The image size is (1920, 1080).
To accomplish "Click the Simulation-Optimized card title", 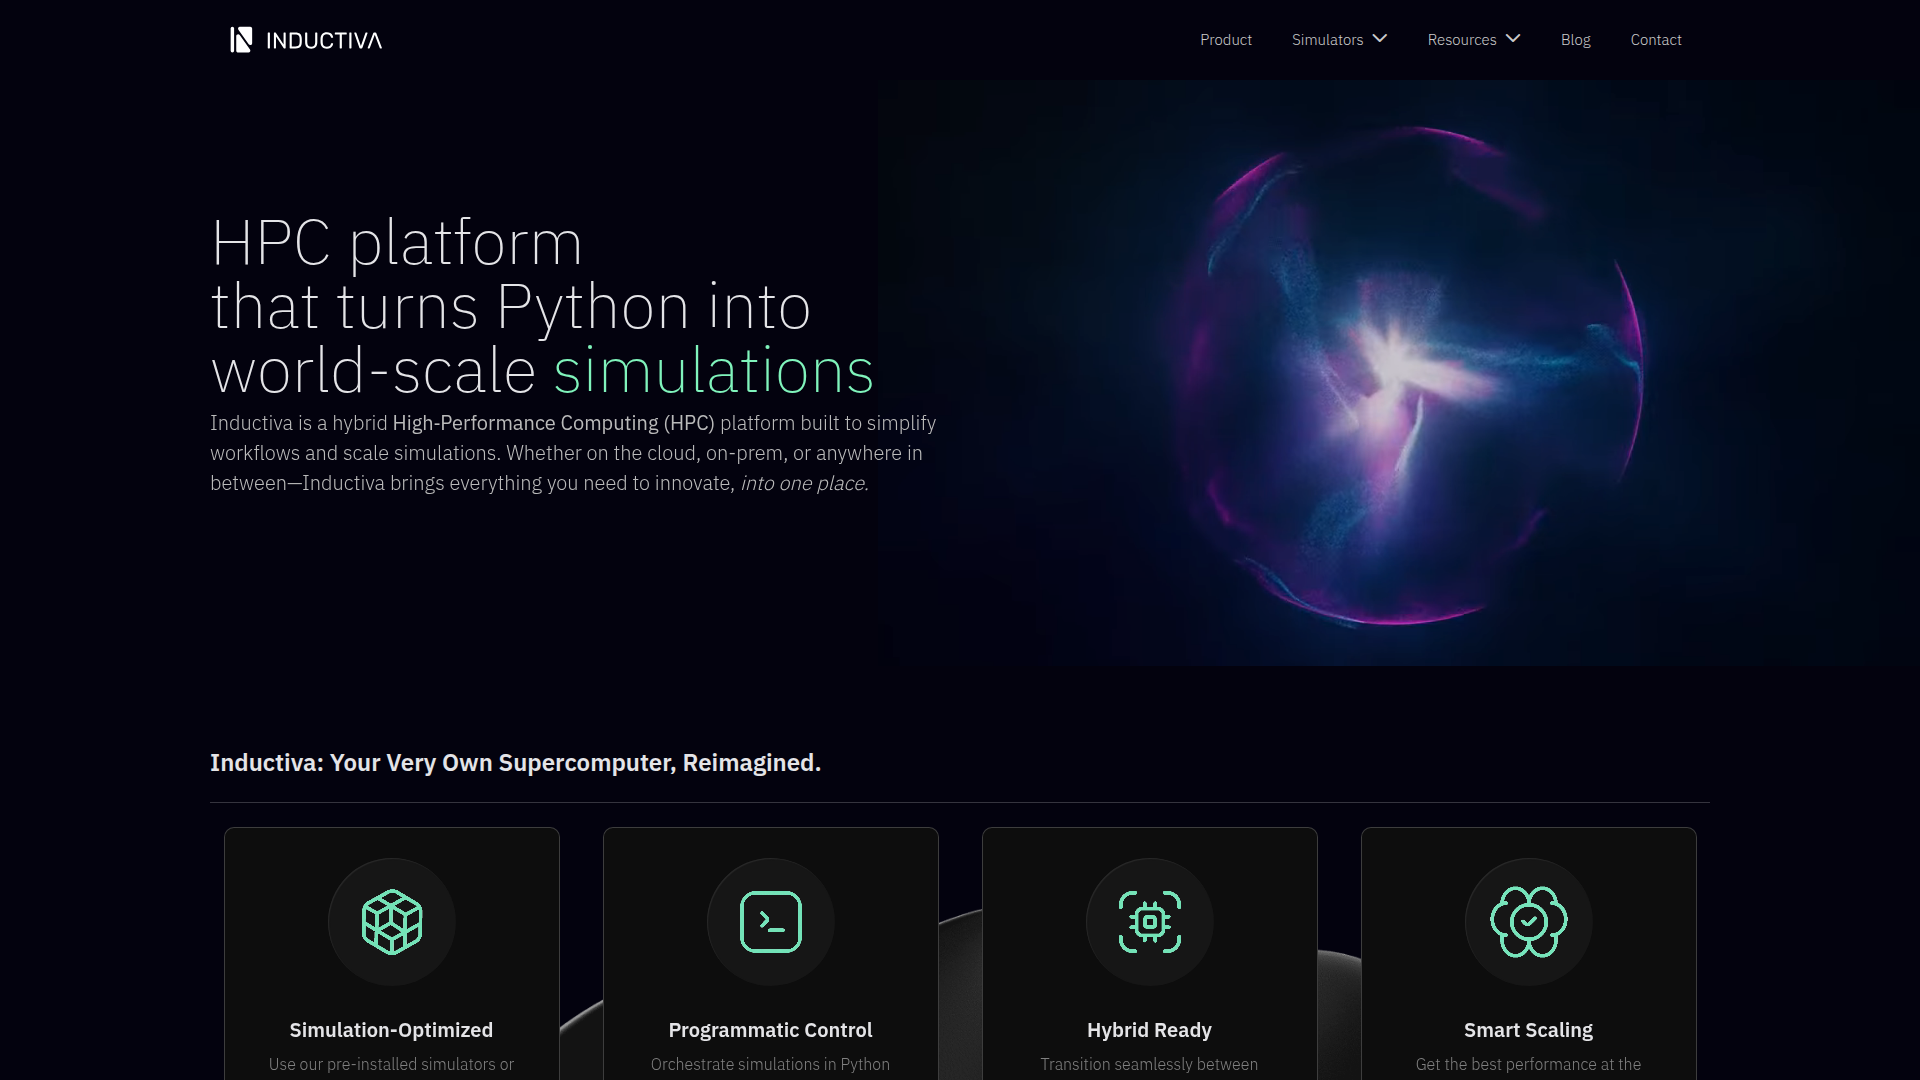I will pos(391,1030).
